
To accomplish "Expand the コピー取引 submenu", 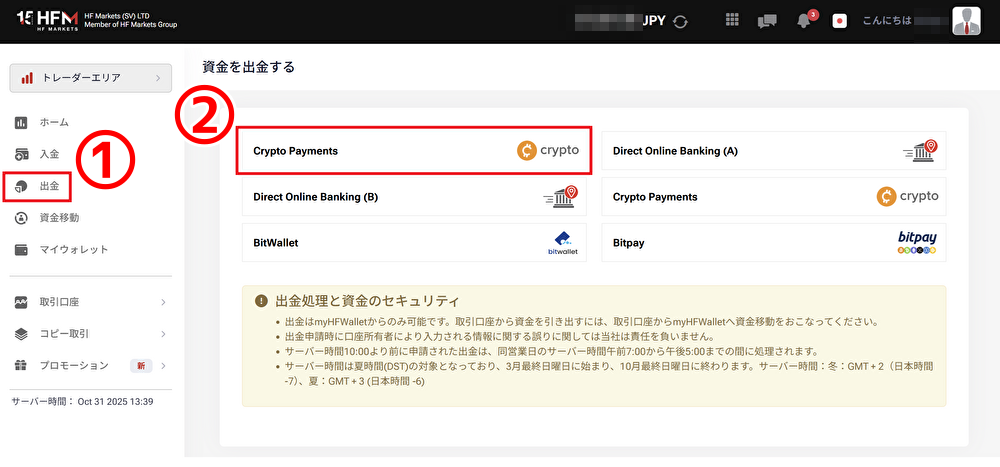I will pos(90,333).
